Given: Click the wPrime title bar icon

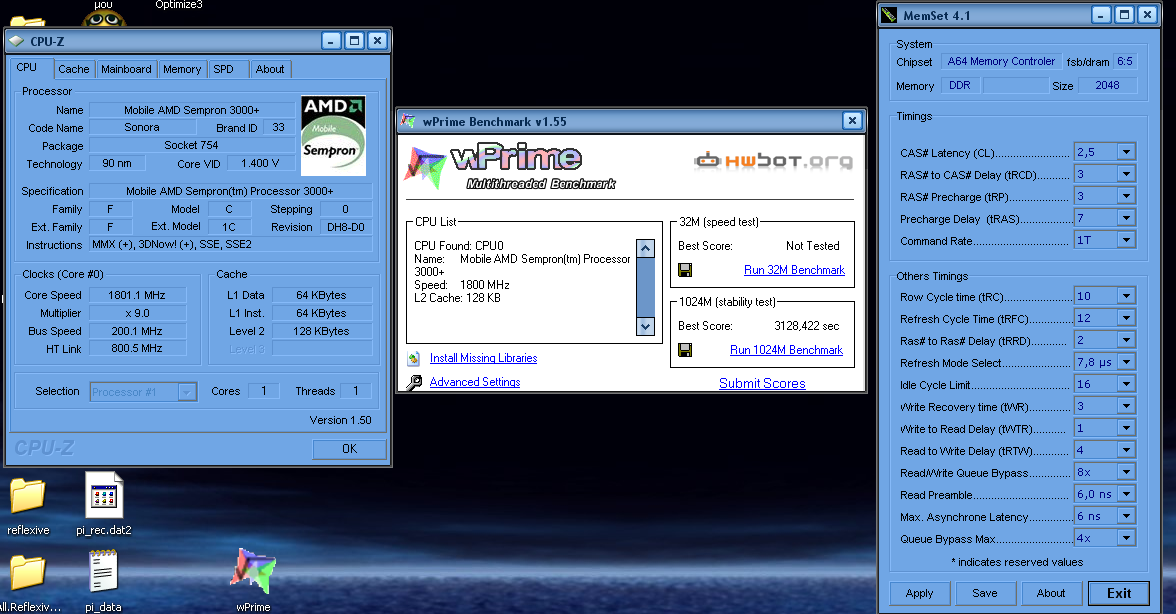Looking at the screenshot, I should (x=409, y=121).
